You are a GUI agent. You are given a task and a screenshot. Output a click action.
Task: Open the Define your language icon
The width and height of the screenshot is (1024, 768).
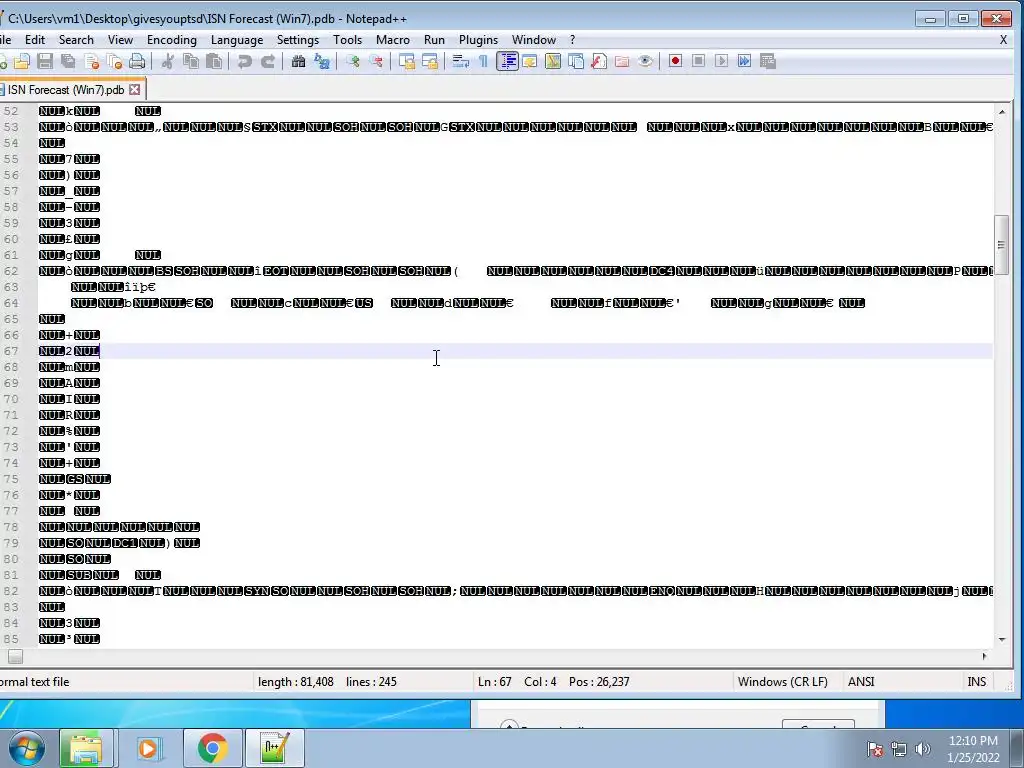pos(530,61)
